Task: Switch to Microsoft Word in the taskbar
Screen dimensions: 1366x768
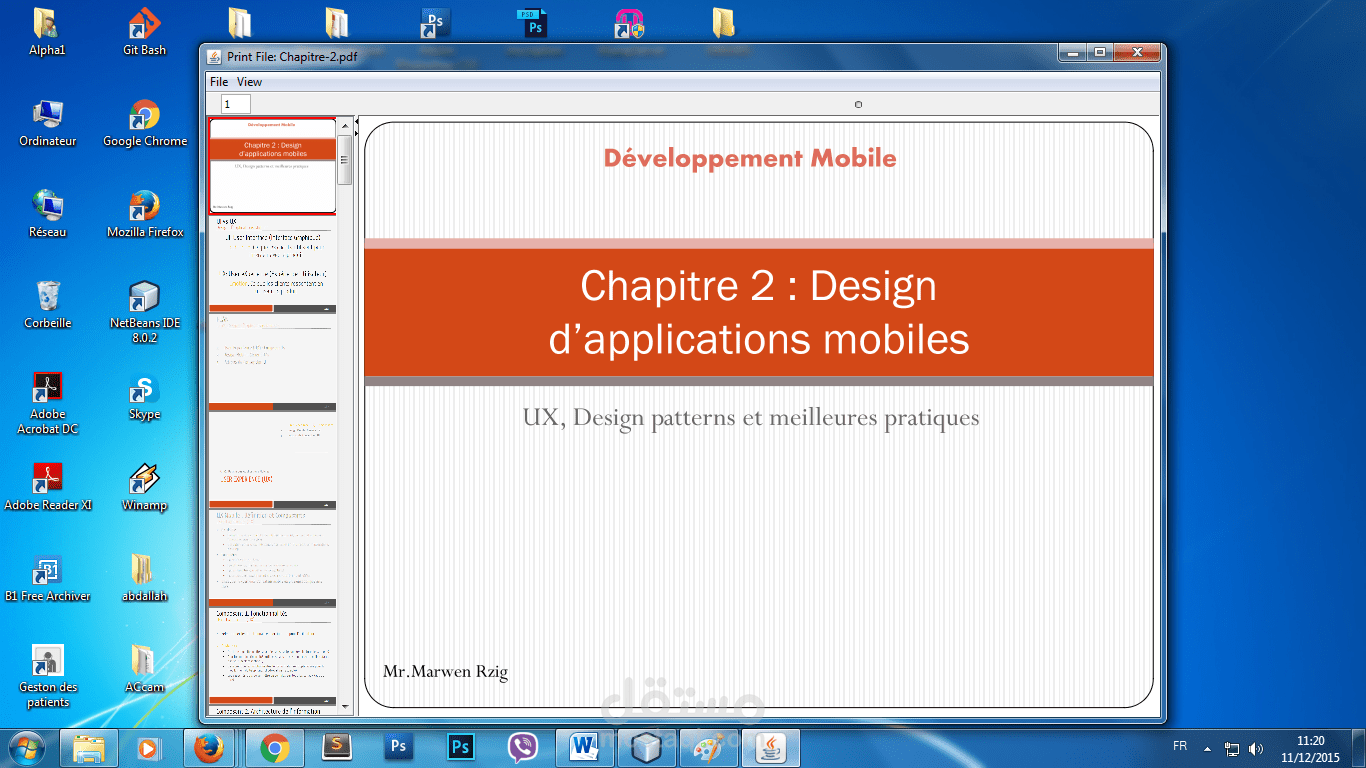Action: pyautogui.click(x=585, y=747)
